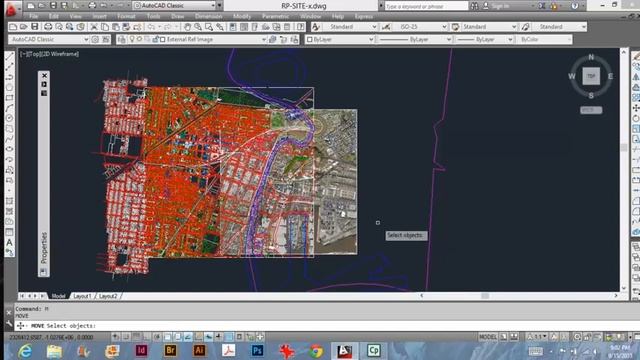
Task: Open the Dimension Style icon
Action: (386, 27)
